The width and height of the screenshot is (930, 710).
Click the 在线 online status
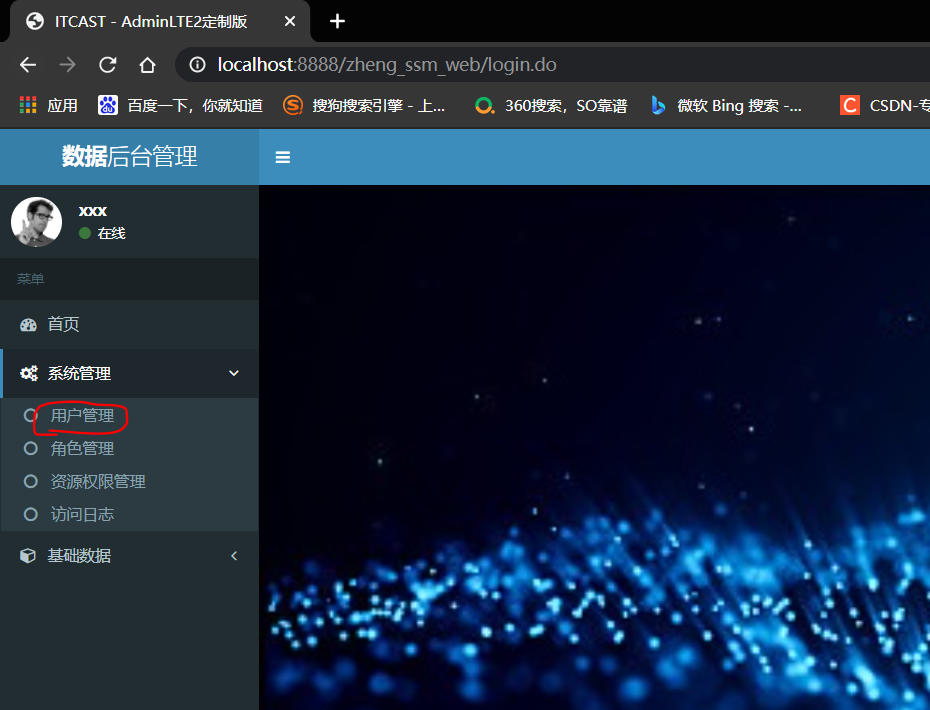[x=102, y=233]
